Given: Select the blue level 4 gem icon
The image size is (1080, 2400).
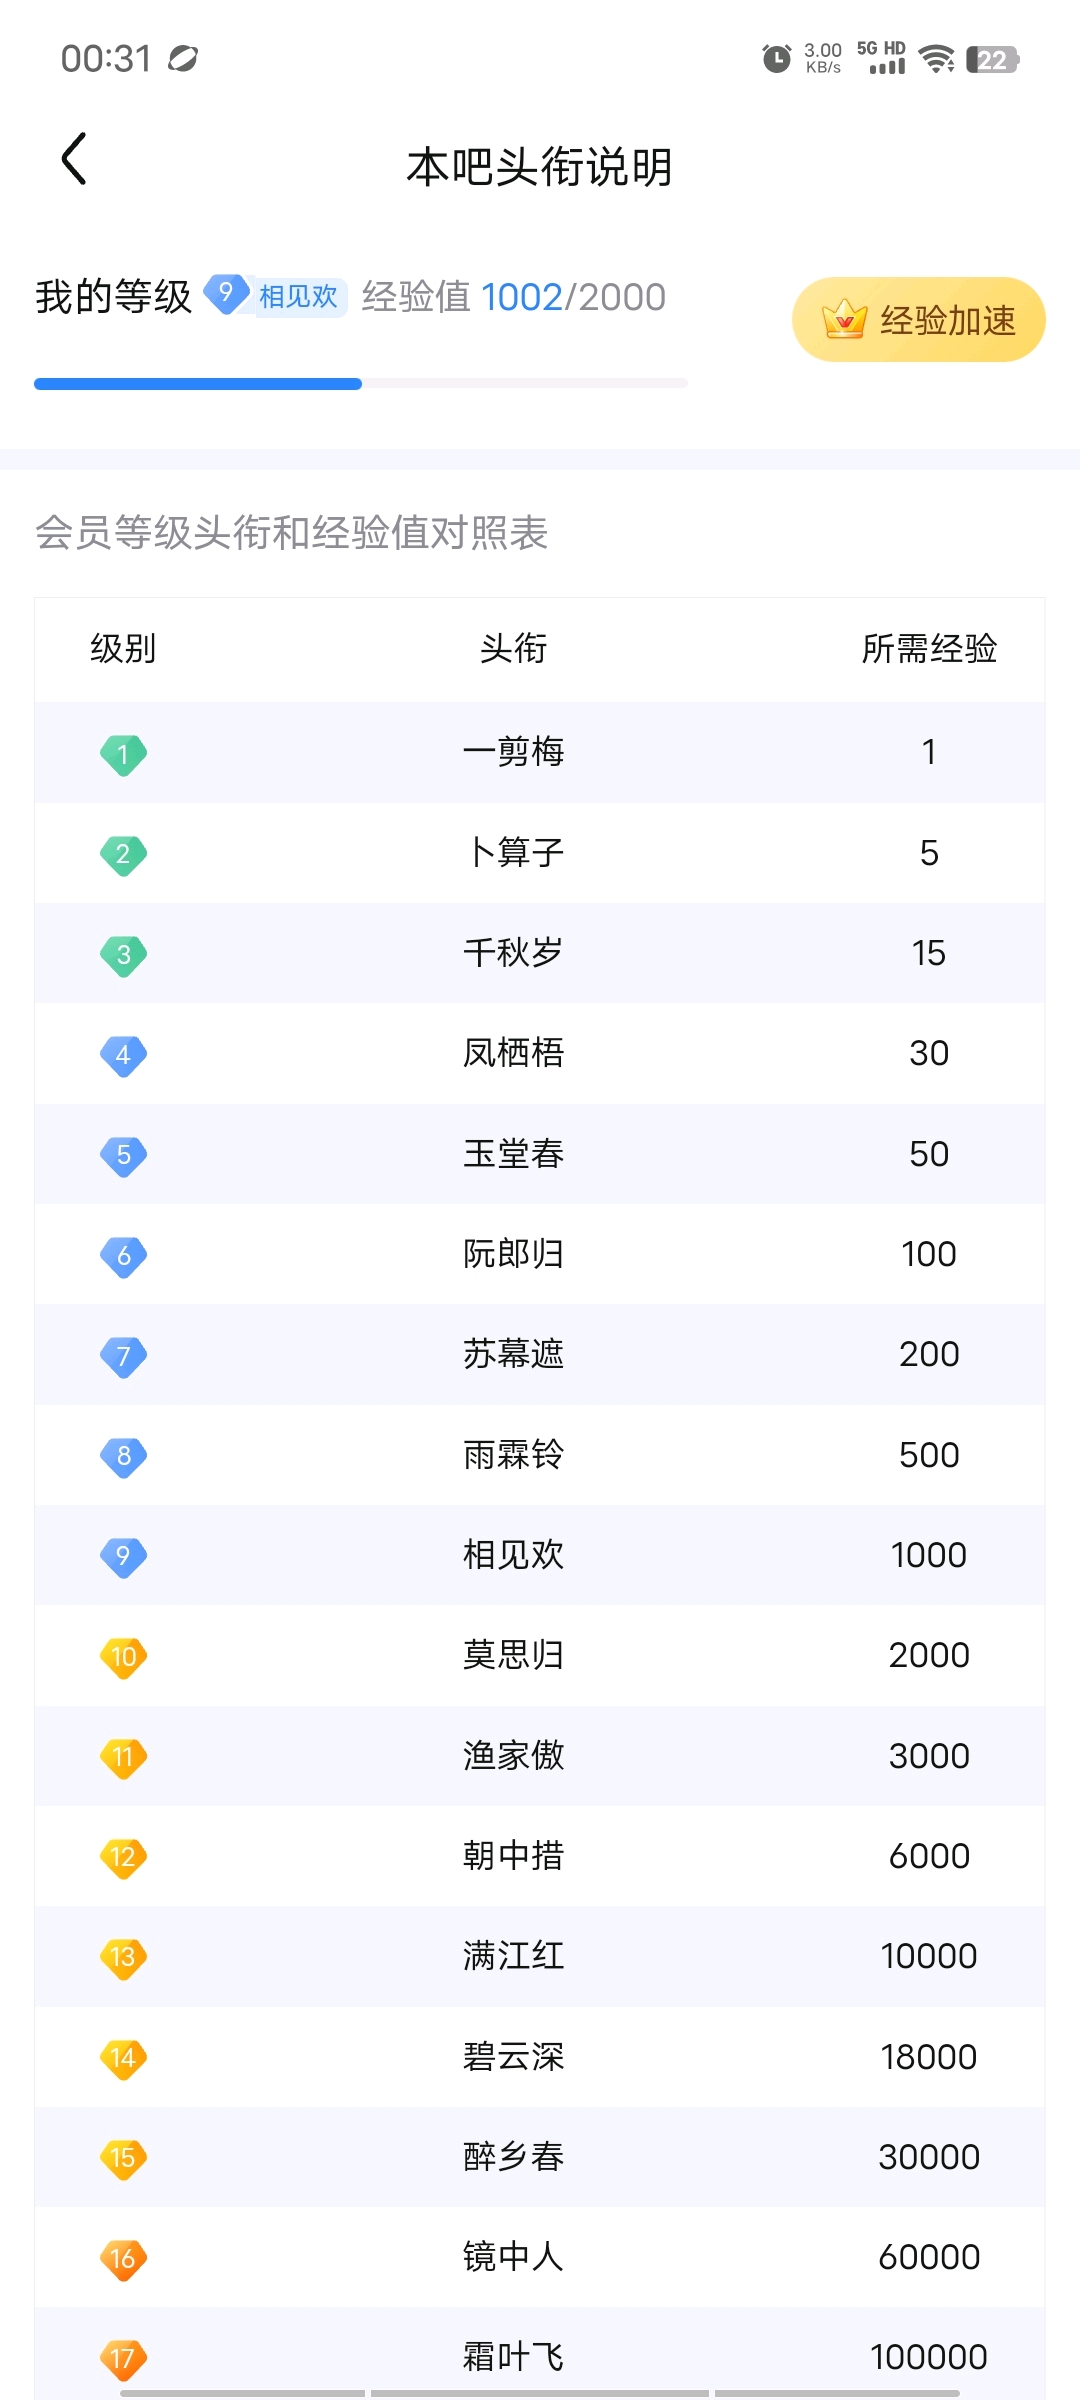Looking at the screenshot, I should click(123, 1055).
